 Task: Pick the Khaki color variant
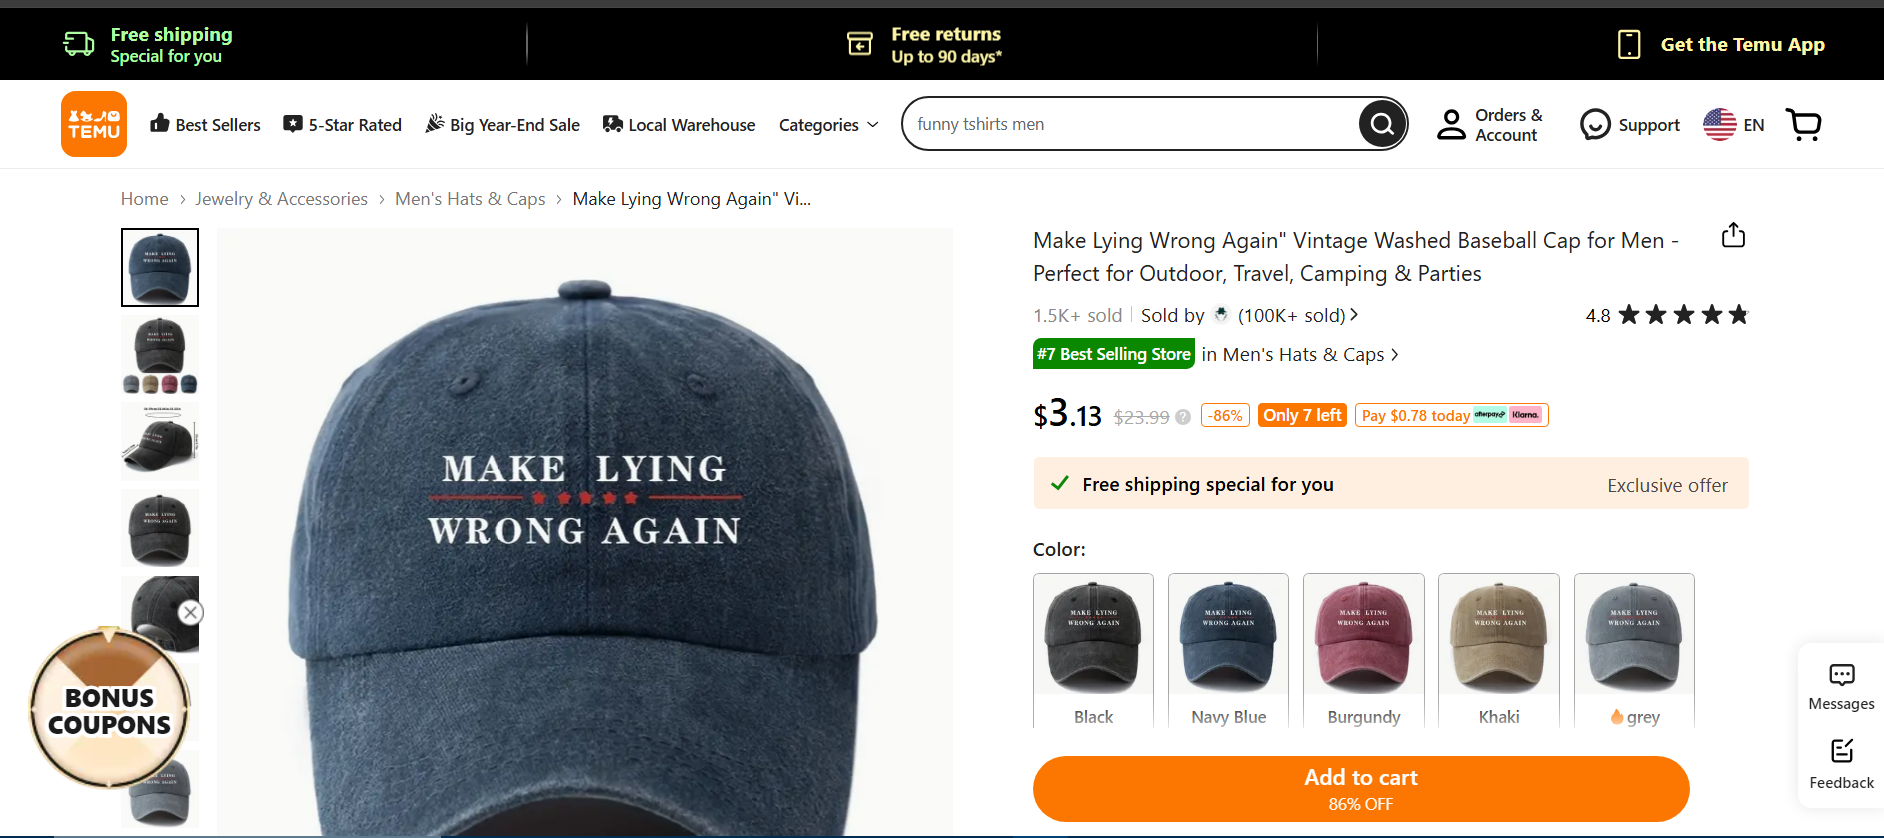pyautogui.click(x=1498, y=649)
